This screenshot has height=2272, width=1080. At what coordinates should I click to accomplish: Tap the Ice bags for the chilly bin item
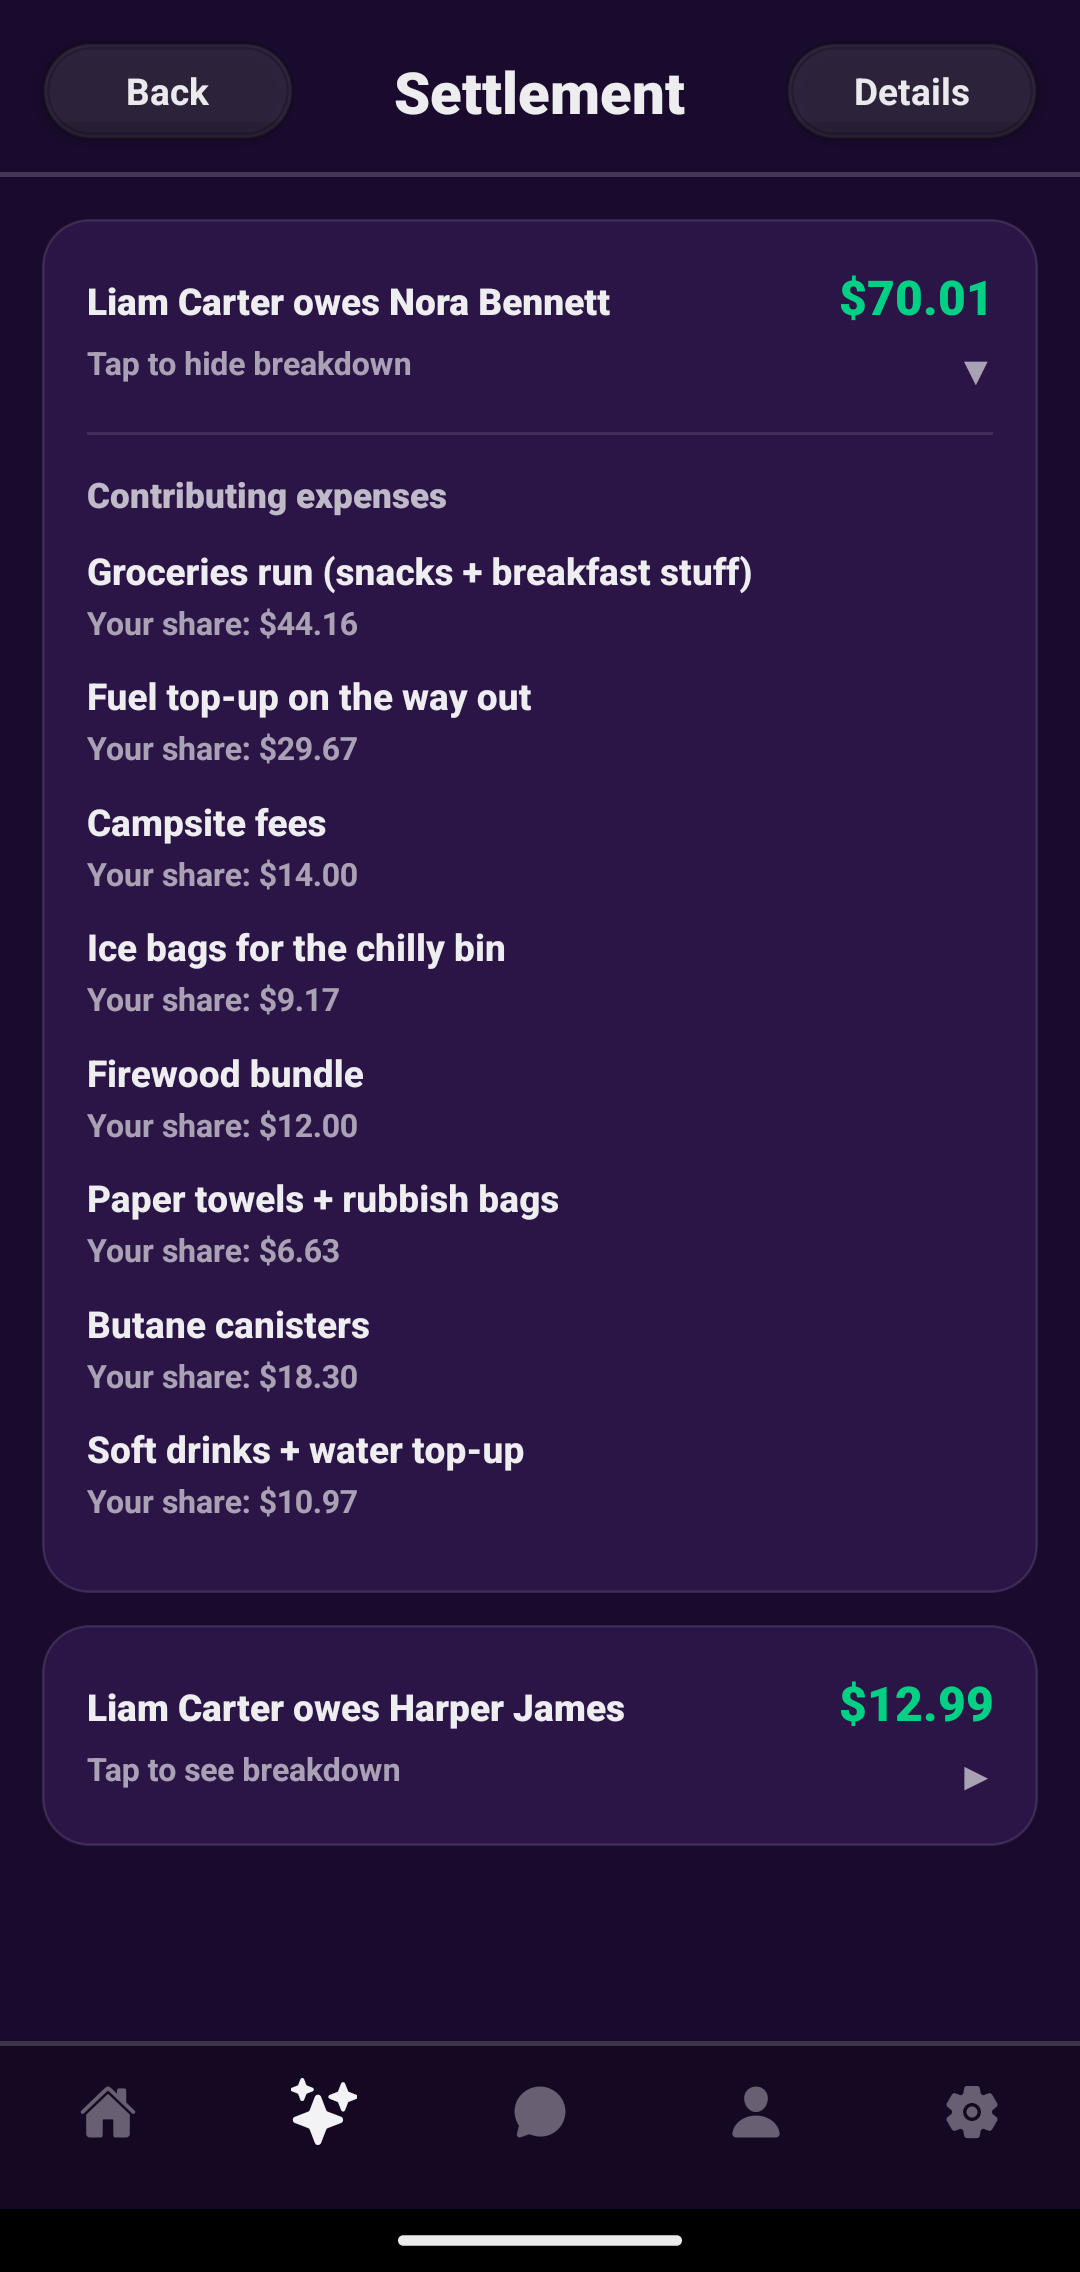pyautogui.click(x=296, y=949)
